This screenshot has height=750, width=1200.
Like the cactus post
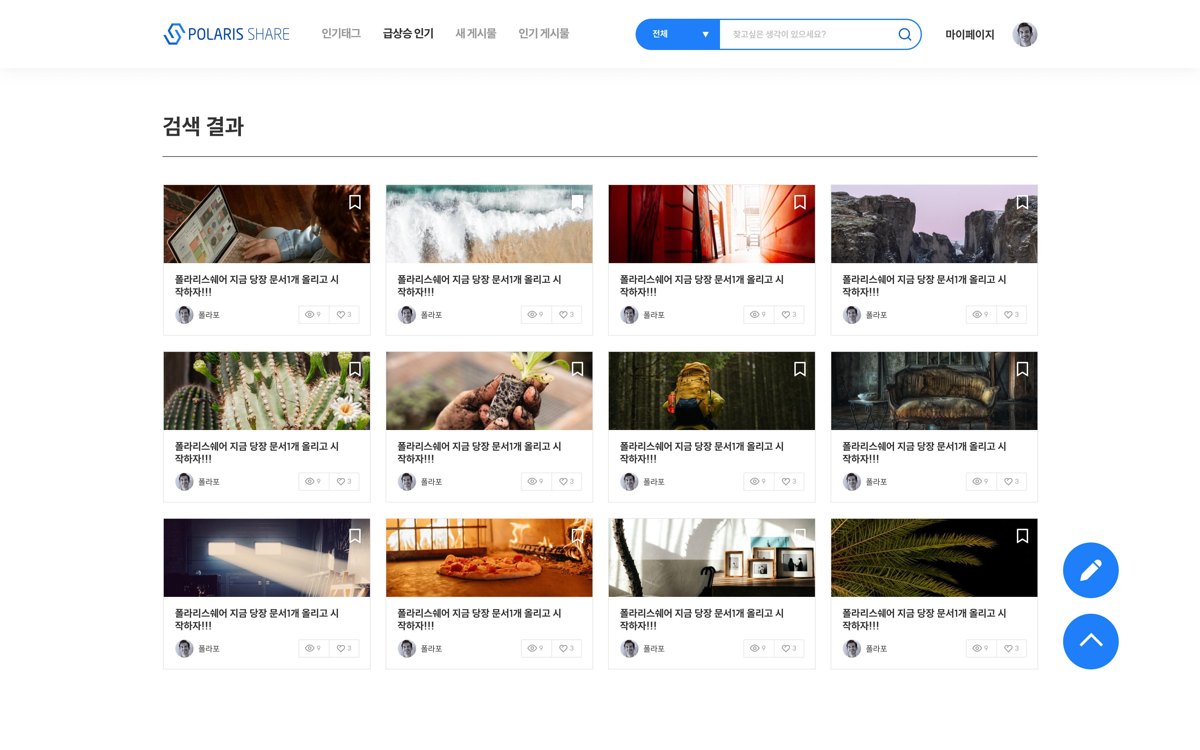click(344, 482)
